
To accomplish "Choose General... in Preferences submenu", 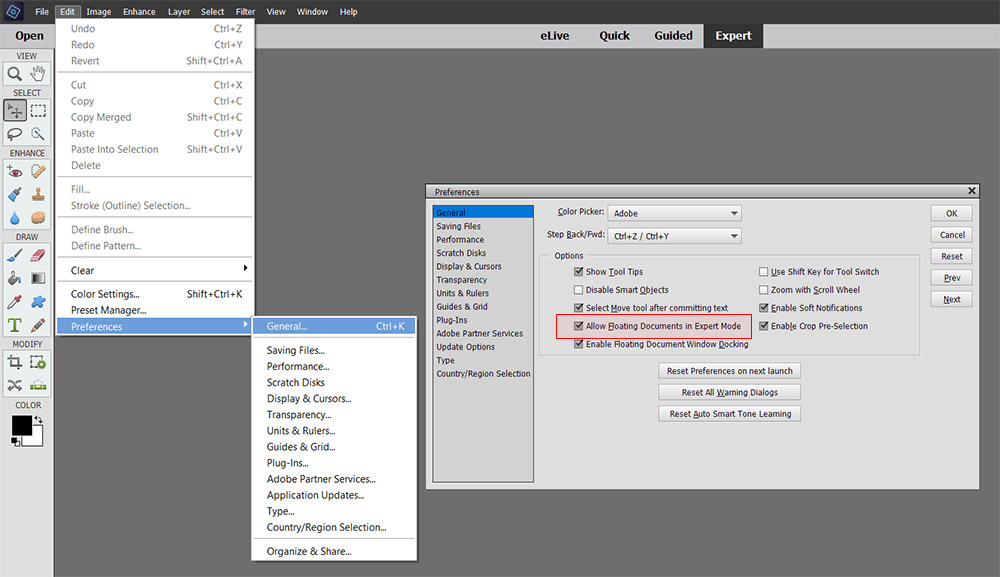I will 334,326.
